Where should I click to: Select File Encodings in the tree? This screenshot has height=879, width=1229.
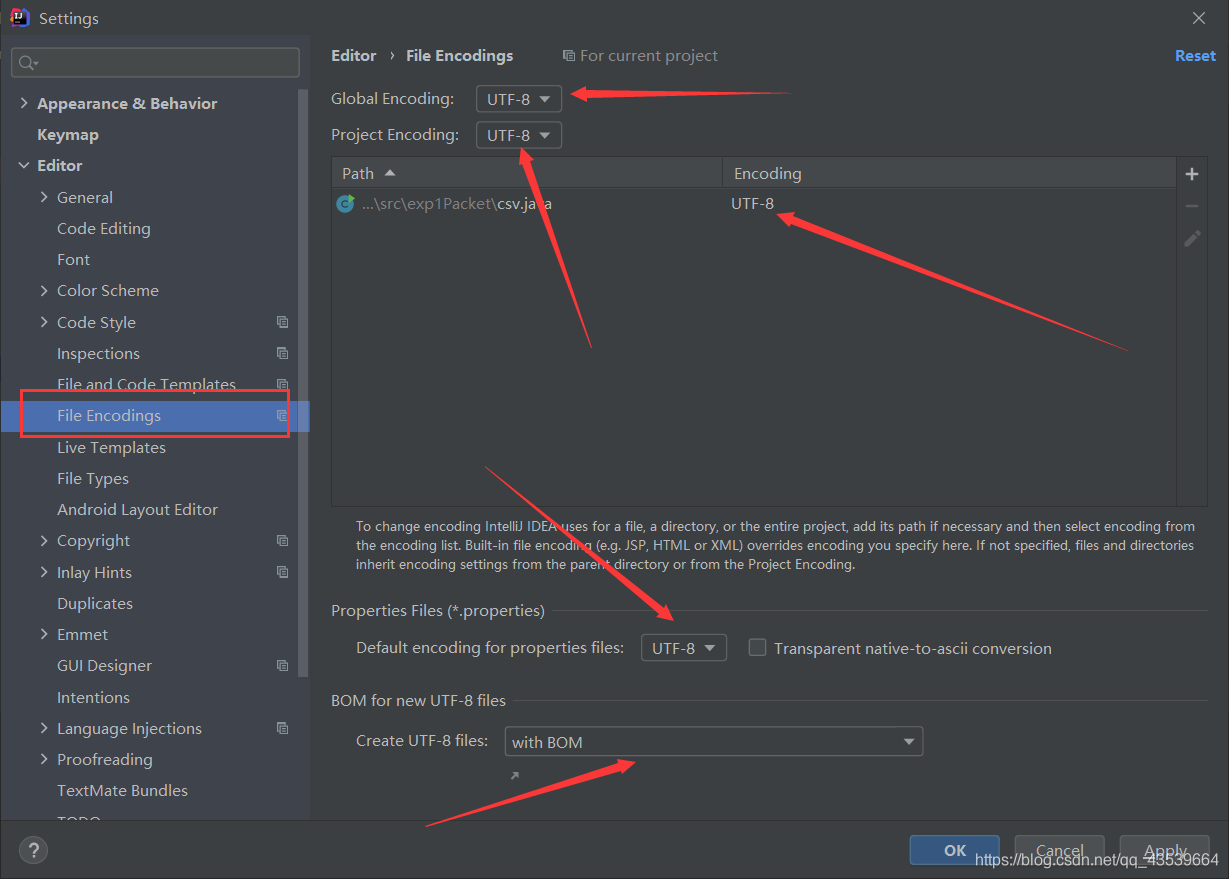(109, 416)
